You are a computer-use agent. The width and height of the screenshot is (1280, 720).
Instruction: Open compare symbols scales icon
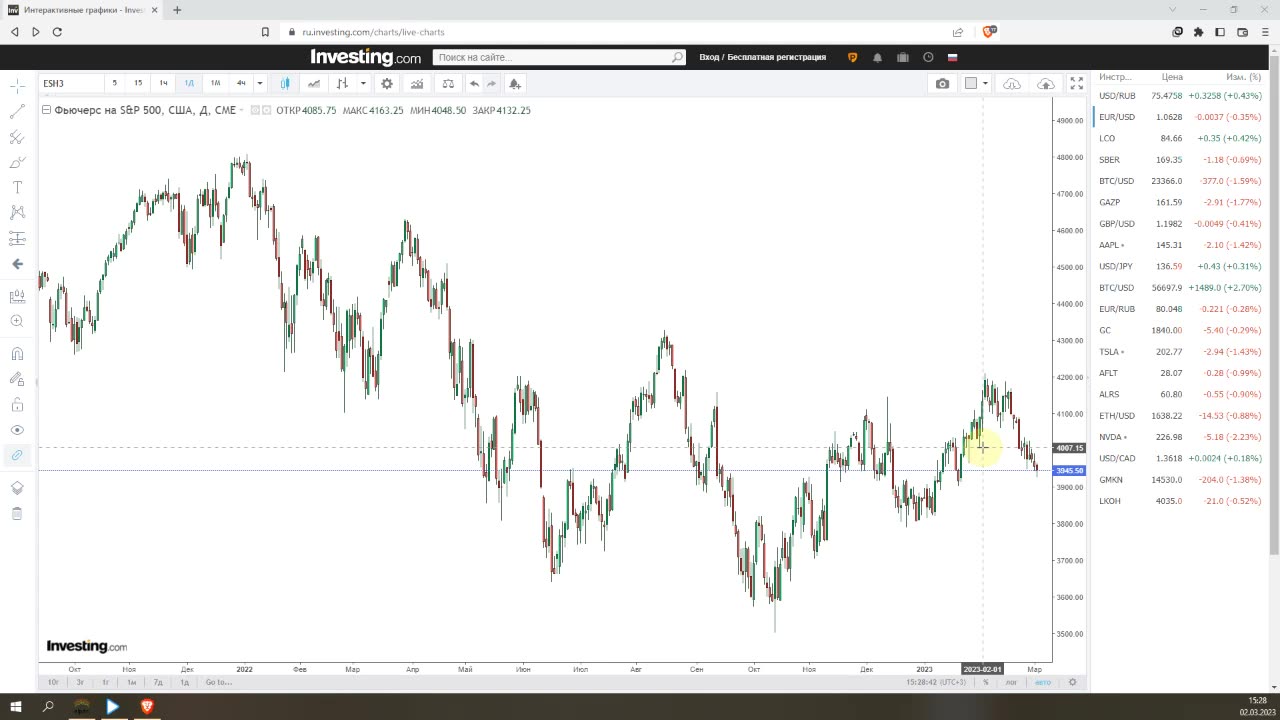[448, 84]
